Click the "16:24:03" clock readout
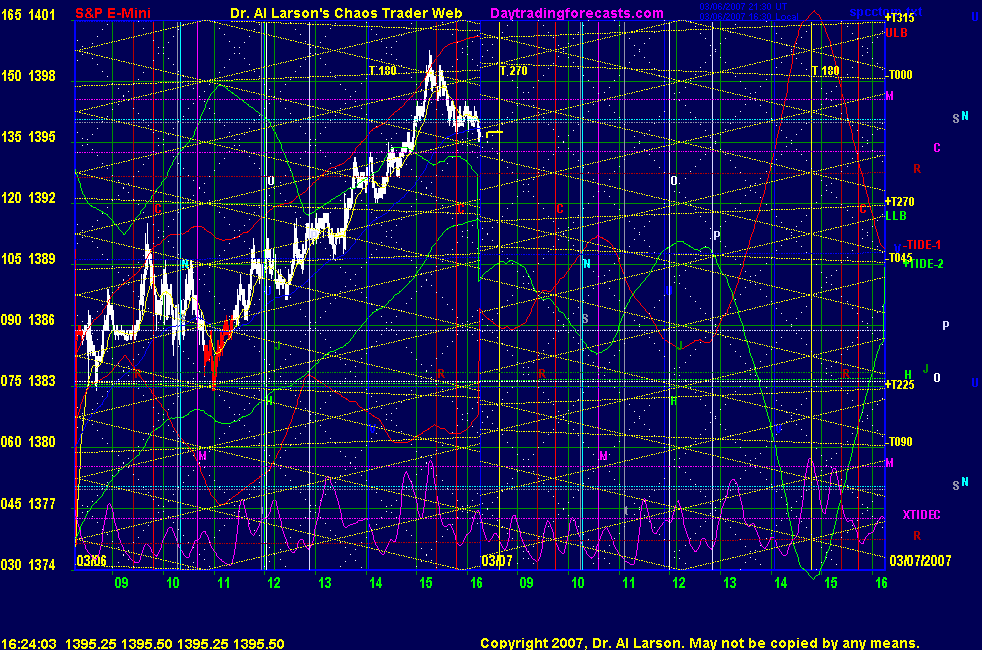982x650 pixels. point(29,643)
